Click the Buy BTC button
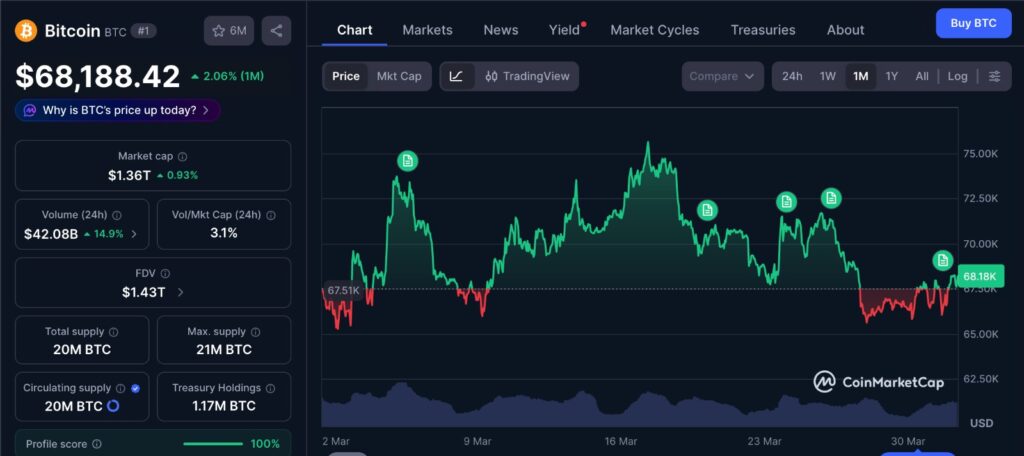The image size is (1024, 456). coord(973,24)
